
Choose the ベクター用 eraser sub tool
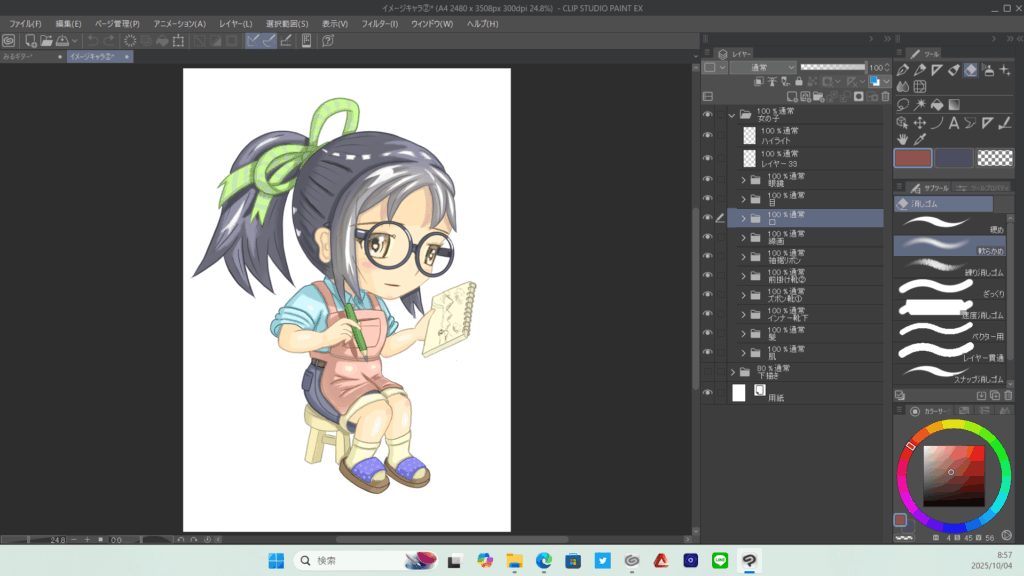click(950, 331)
